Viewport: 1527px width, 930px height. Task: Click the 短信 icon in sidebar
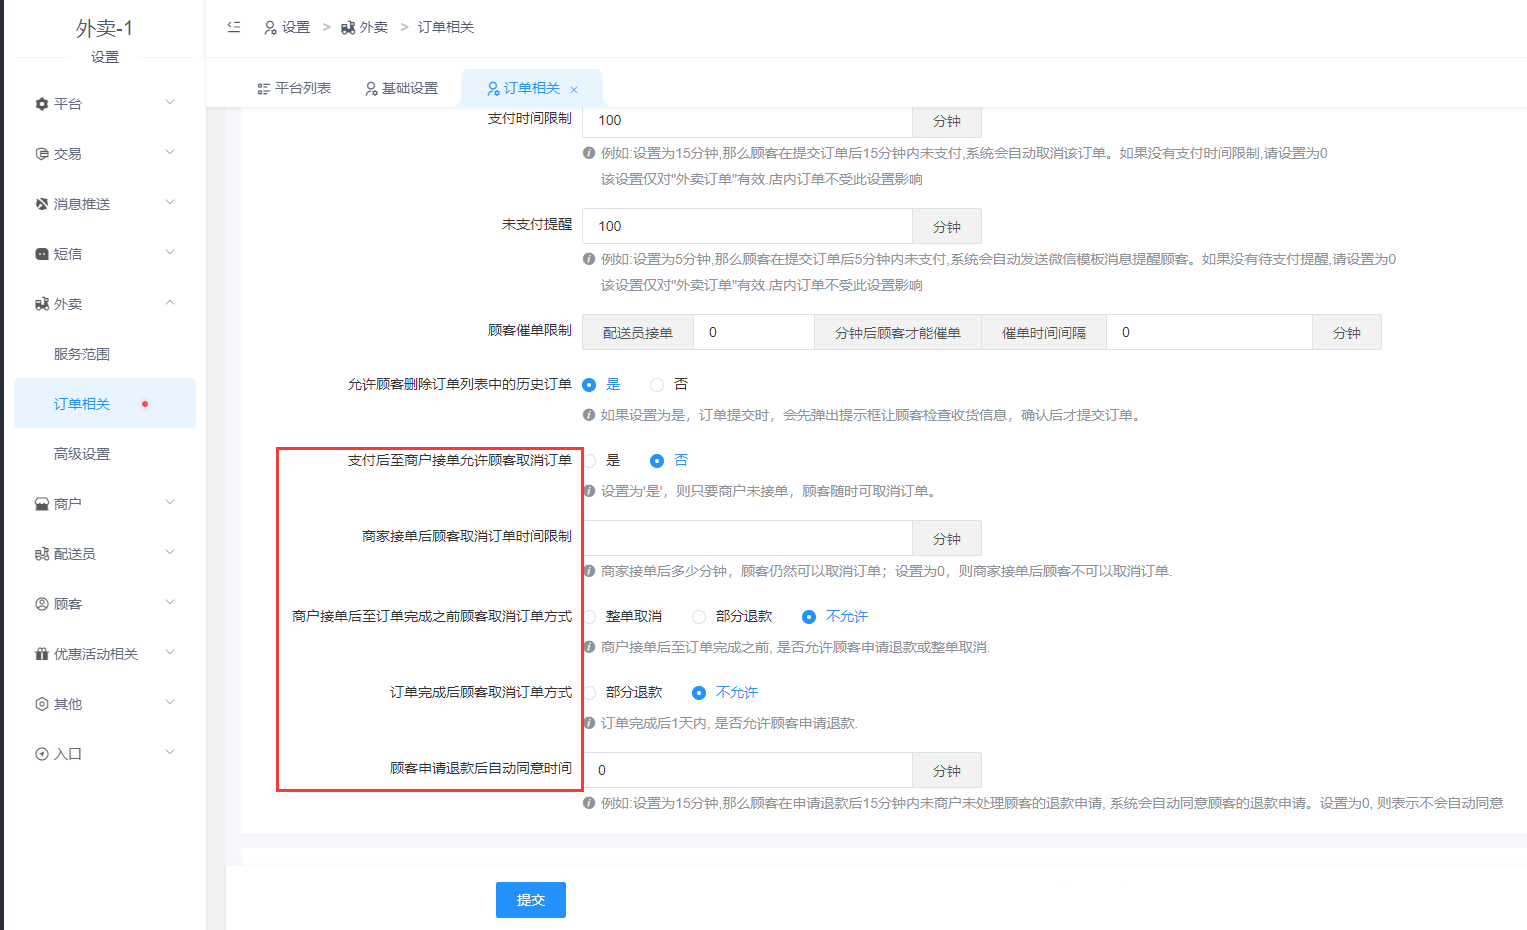(42, 254)
